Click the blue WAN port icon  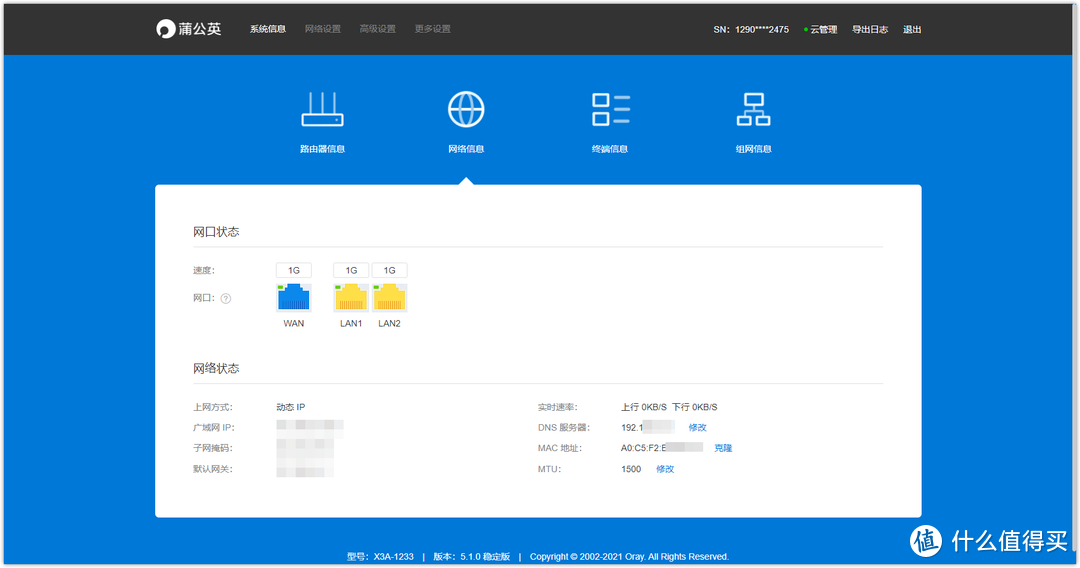click(x=294, y=298)
